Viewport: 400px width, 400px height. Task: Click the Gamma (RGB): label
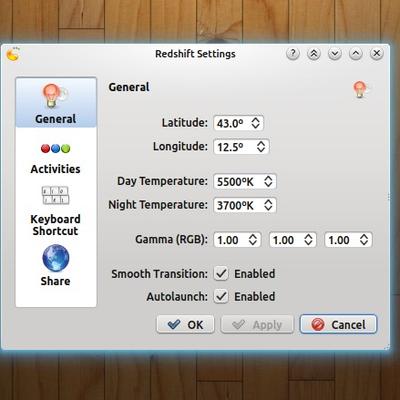(171, 240)
